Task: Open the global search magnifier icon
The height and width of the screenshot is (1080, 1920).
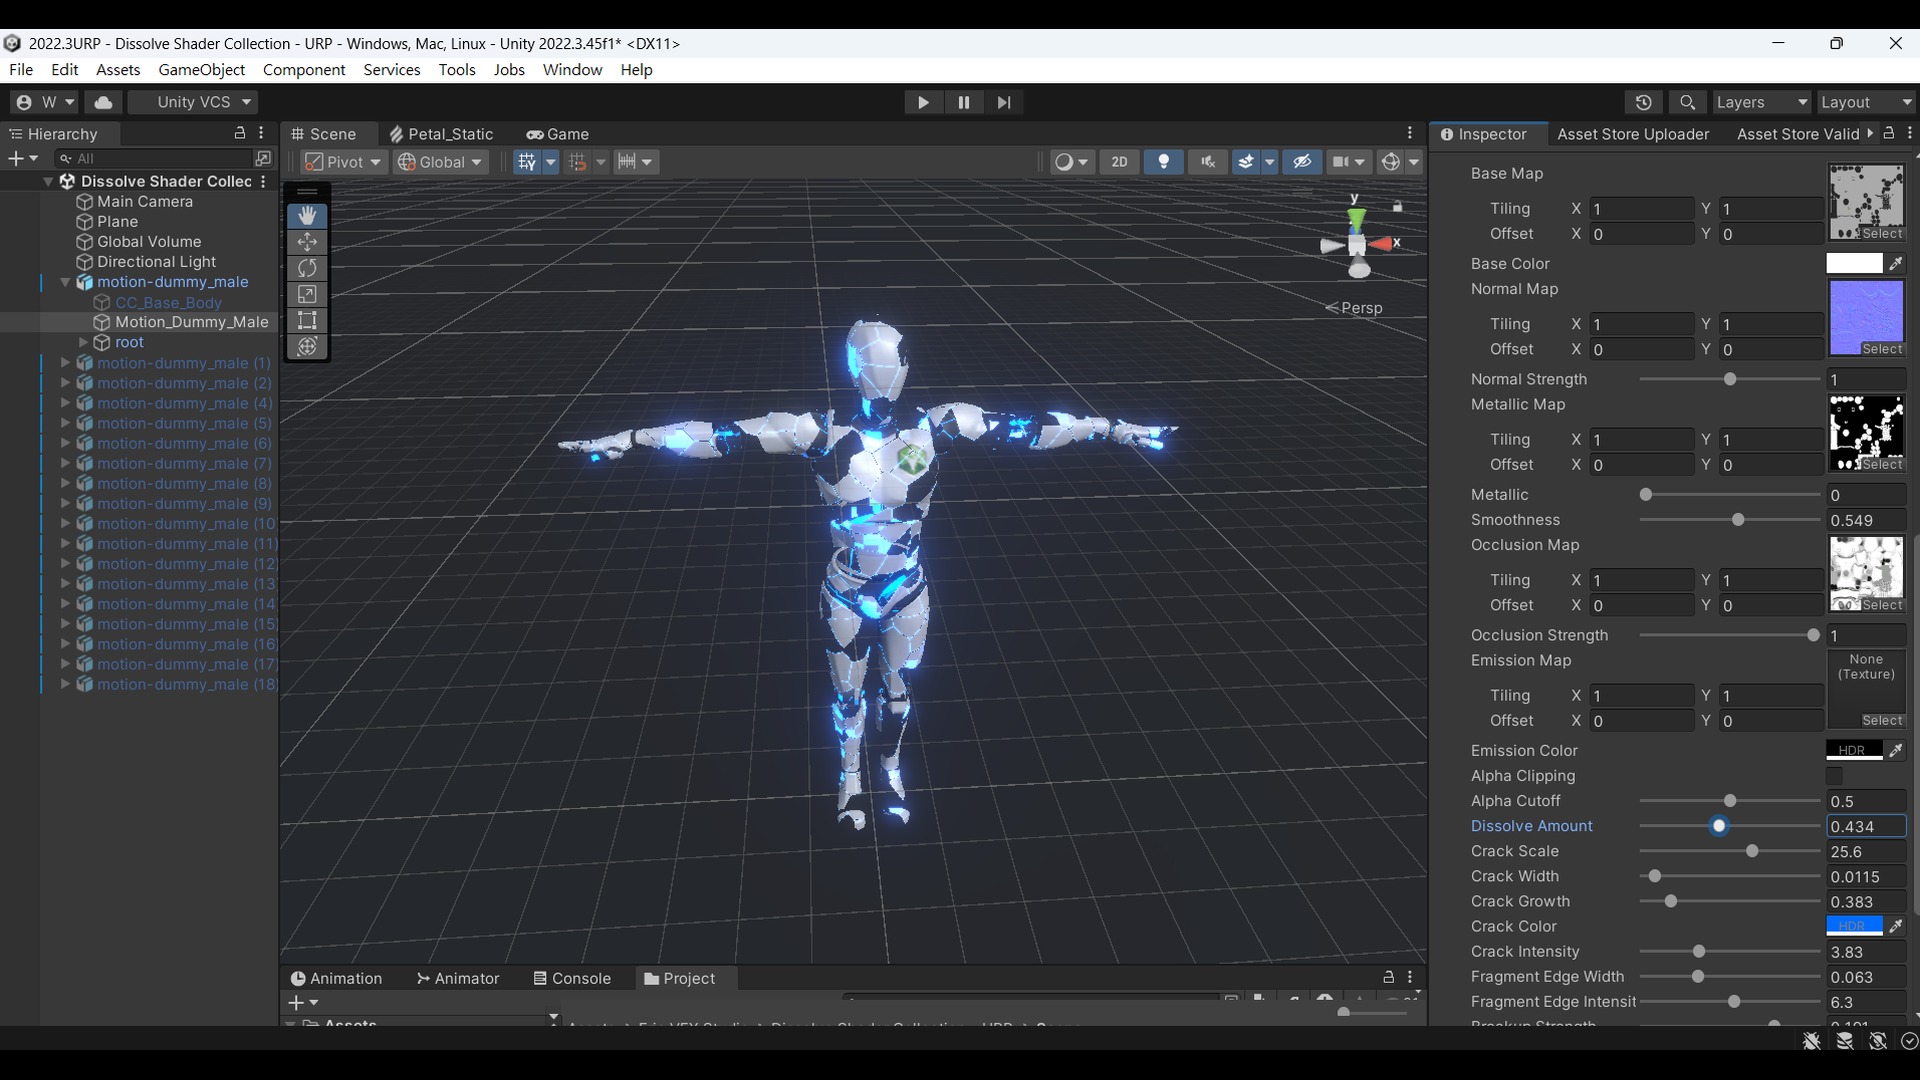Action: click(x=1688, y=102)
